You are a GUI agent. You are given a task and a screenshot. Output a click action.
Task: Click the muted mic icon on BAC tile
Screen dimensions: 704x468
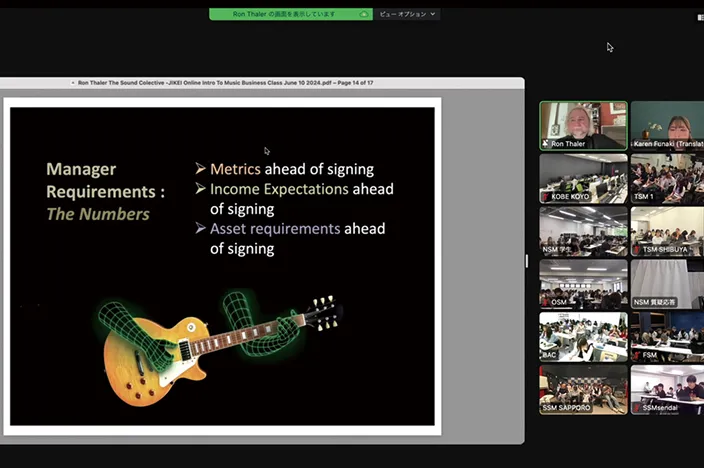[x=546, y=355]
